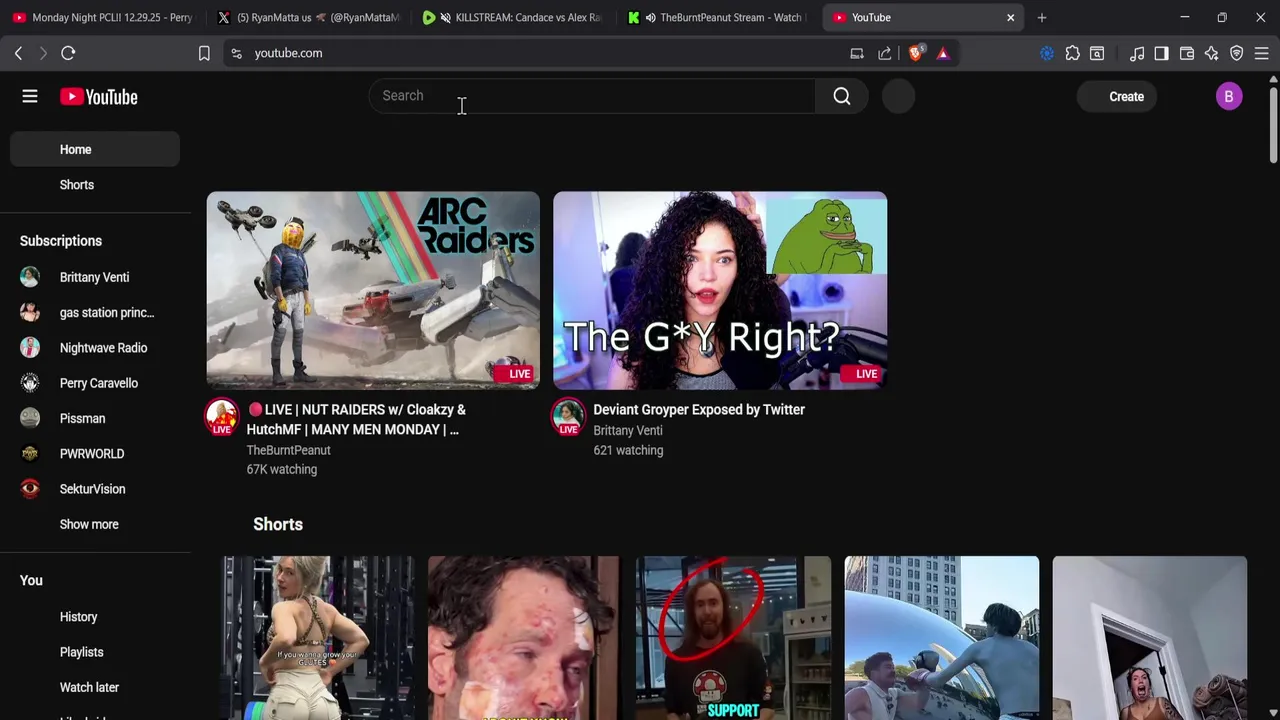Open the music note playlist icon
1280x720 pixels.
(1137, 53)
